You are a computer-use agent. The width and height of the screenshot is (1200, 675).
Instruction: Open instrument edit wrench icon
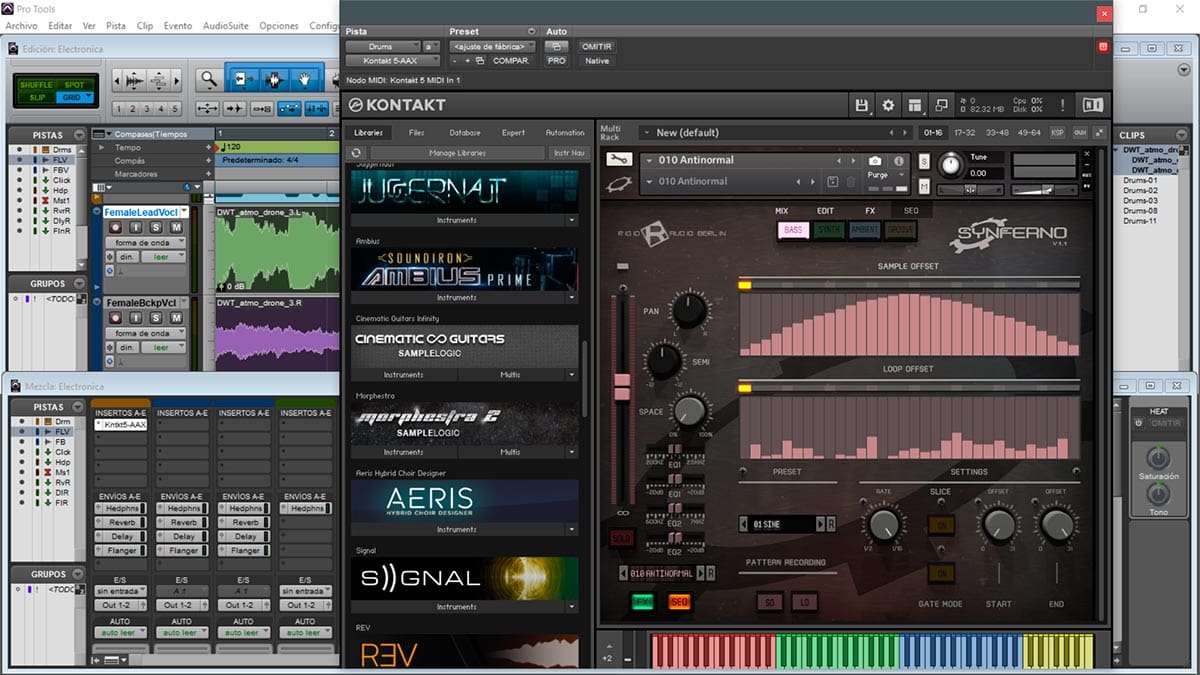[x=619, y=159]
